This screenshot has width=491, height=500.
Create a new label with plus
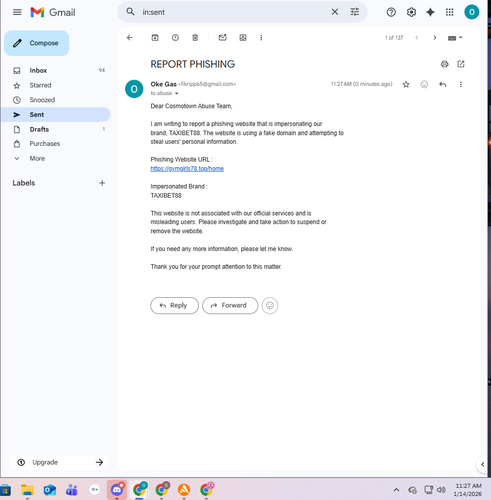(102, 183)
